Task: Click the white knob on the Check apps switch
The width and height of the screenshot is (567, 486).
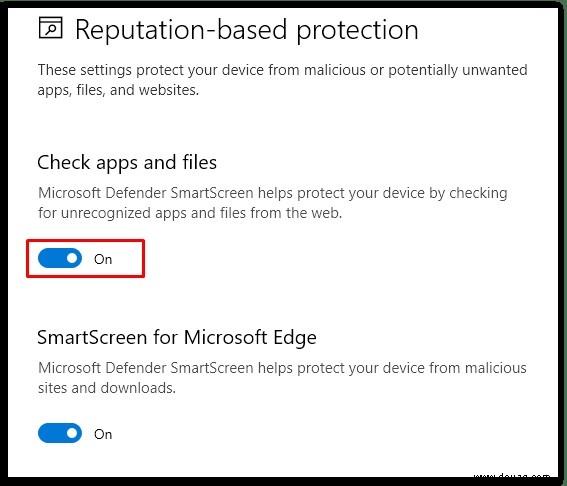Action: pos(72,258)
